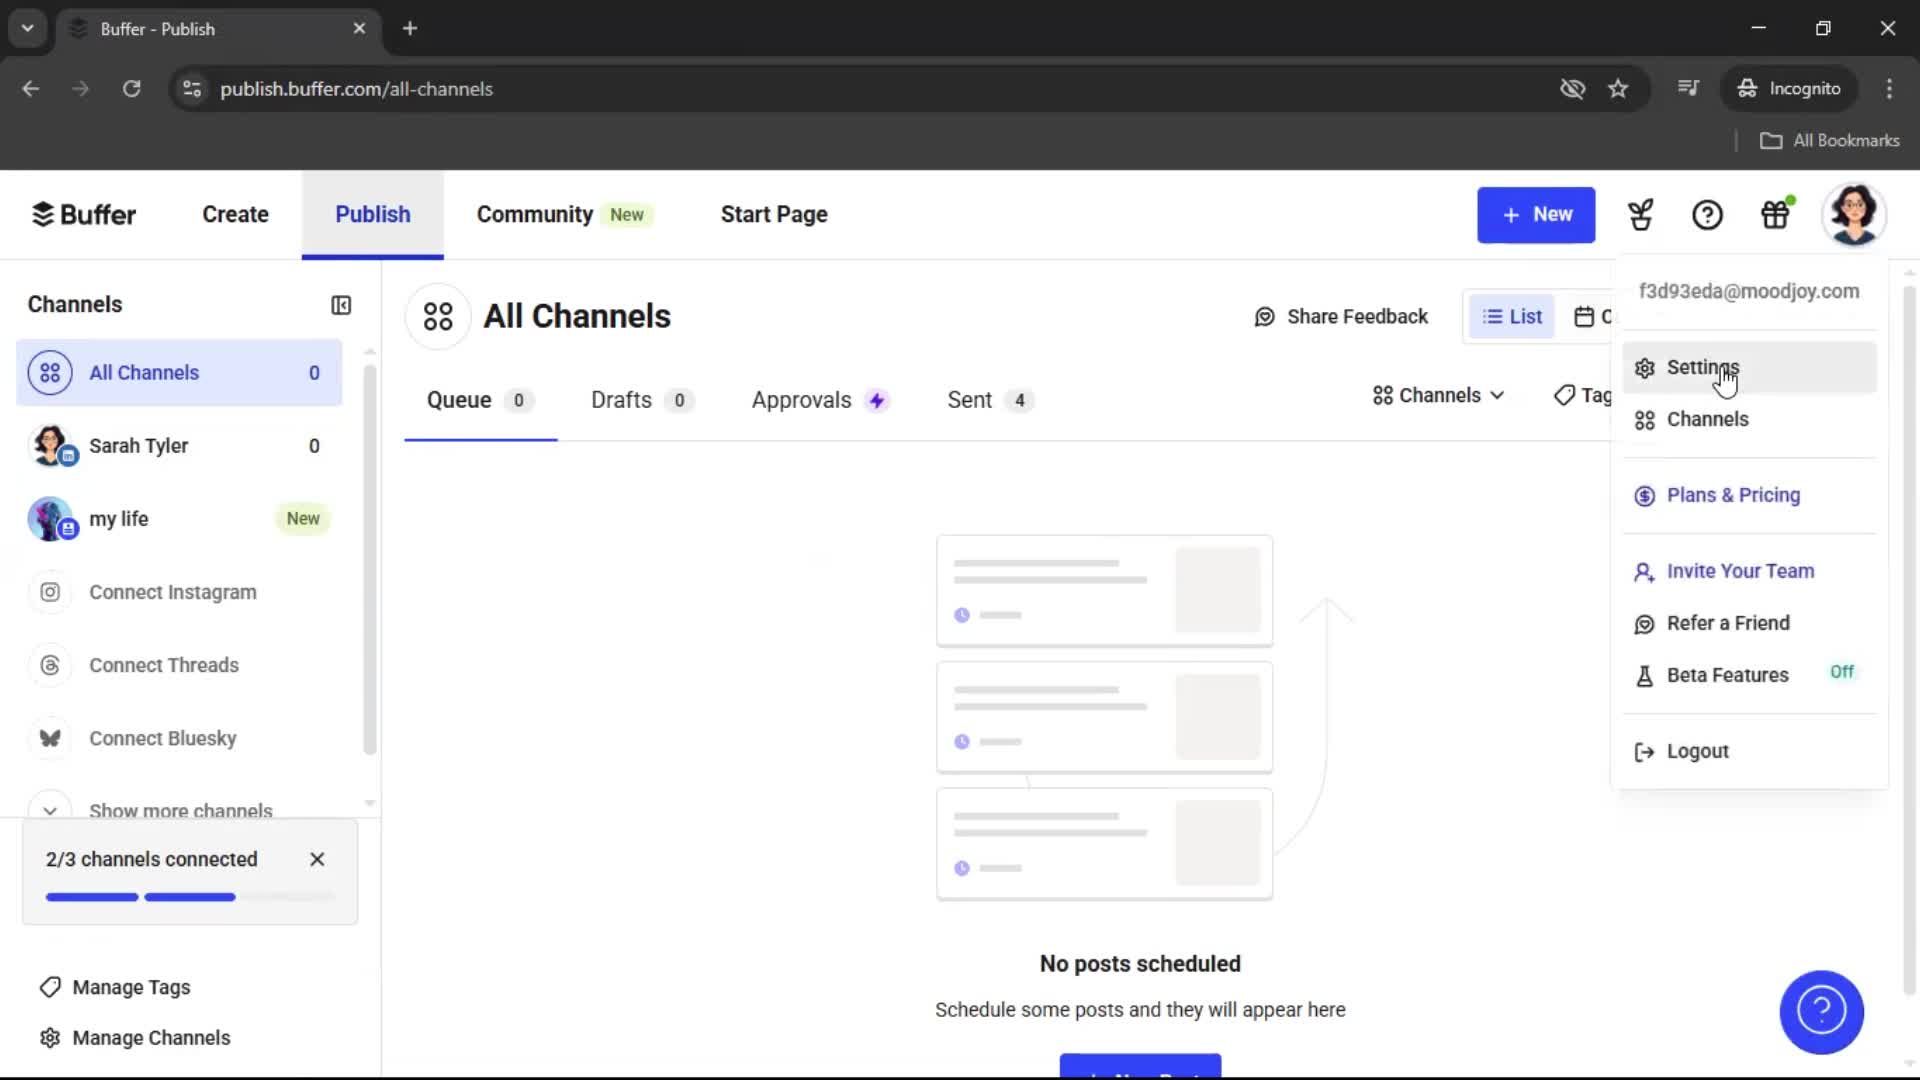The width and height of the screenshot is (1920, 1080).
Task: Open the sprout icon next to New button
Action: [1640, 215]
